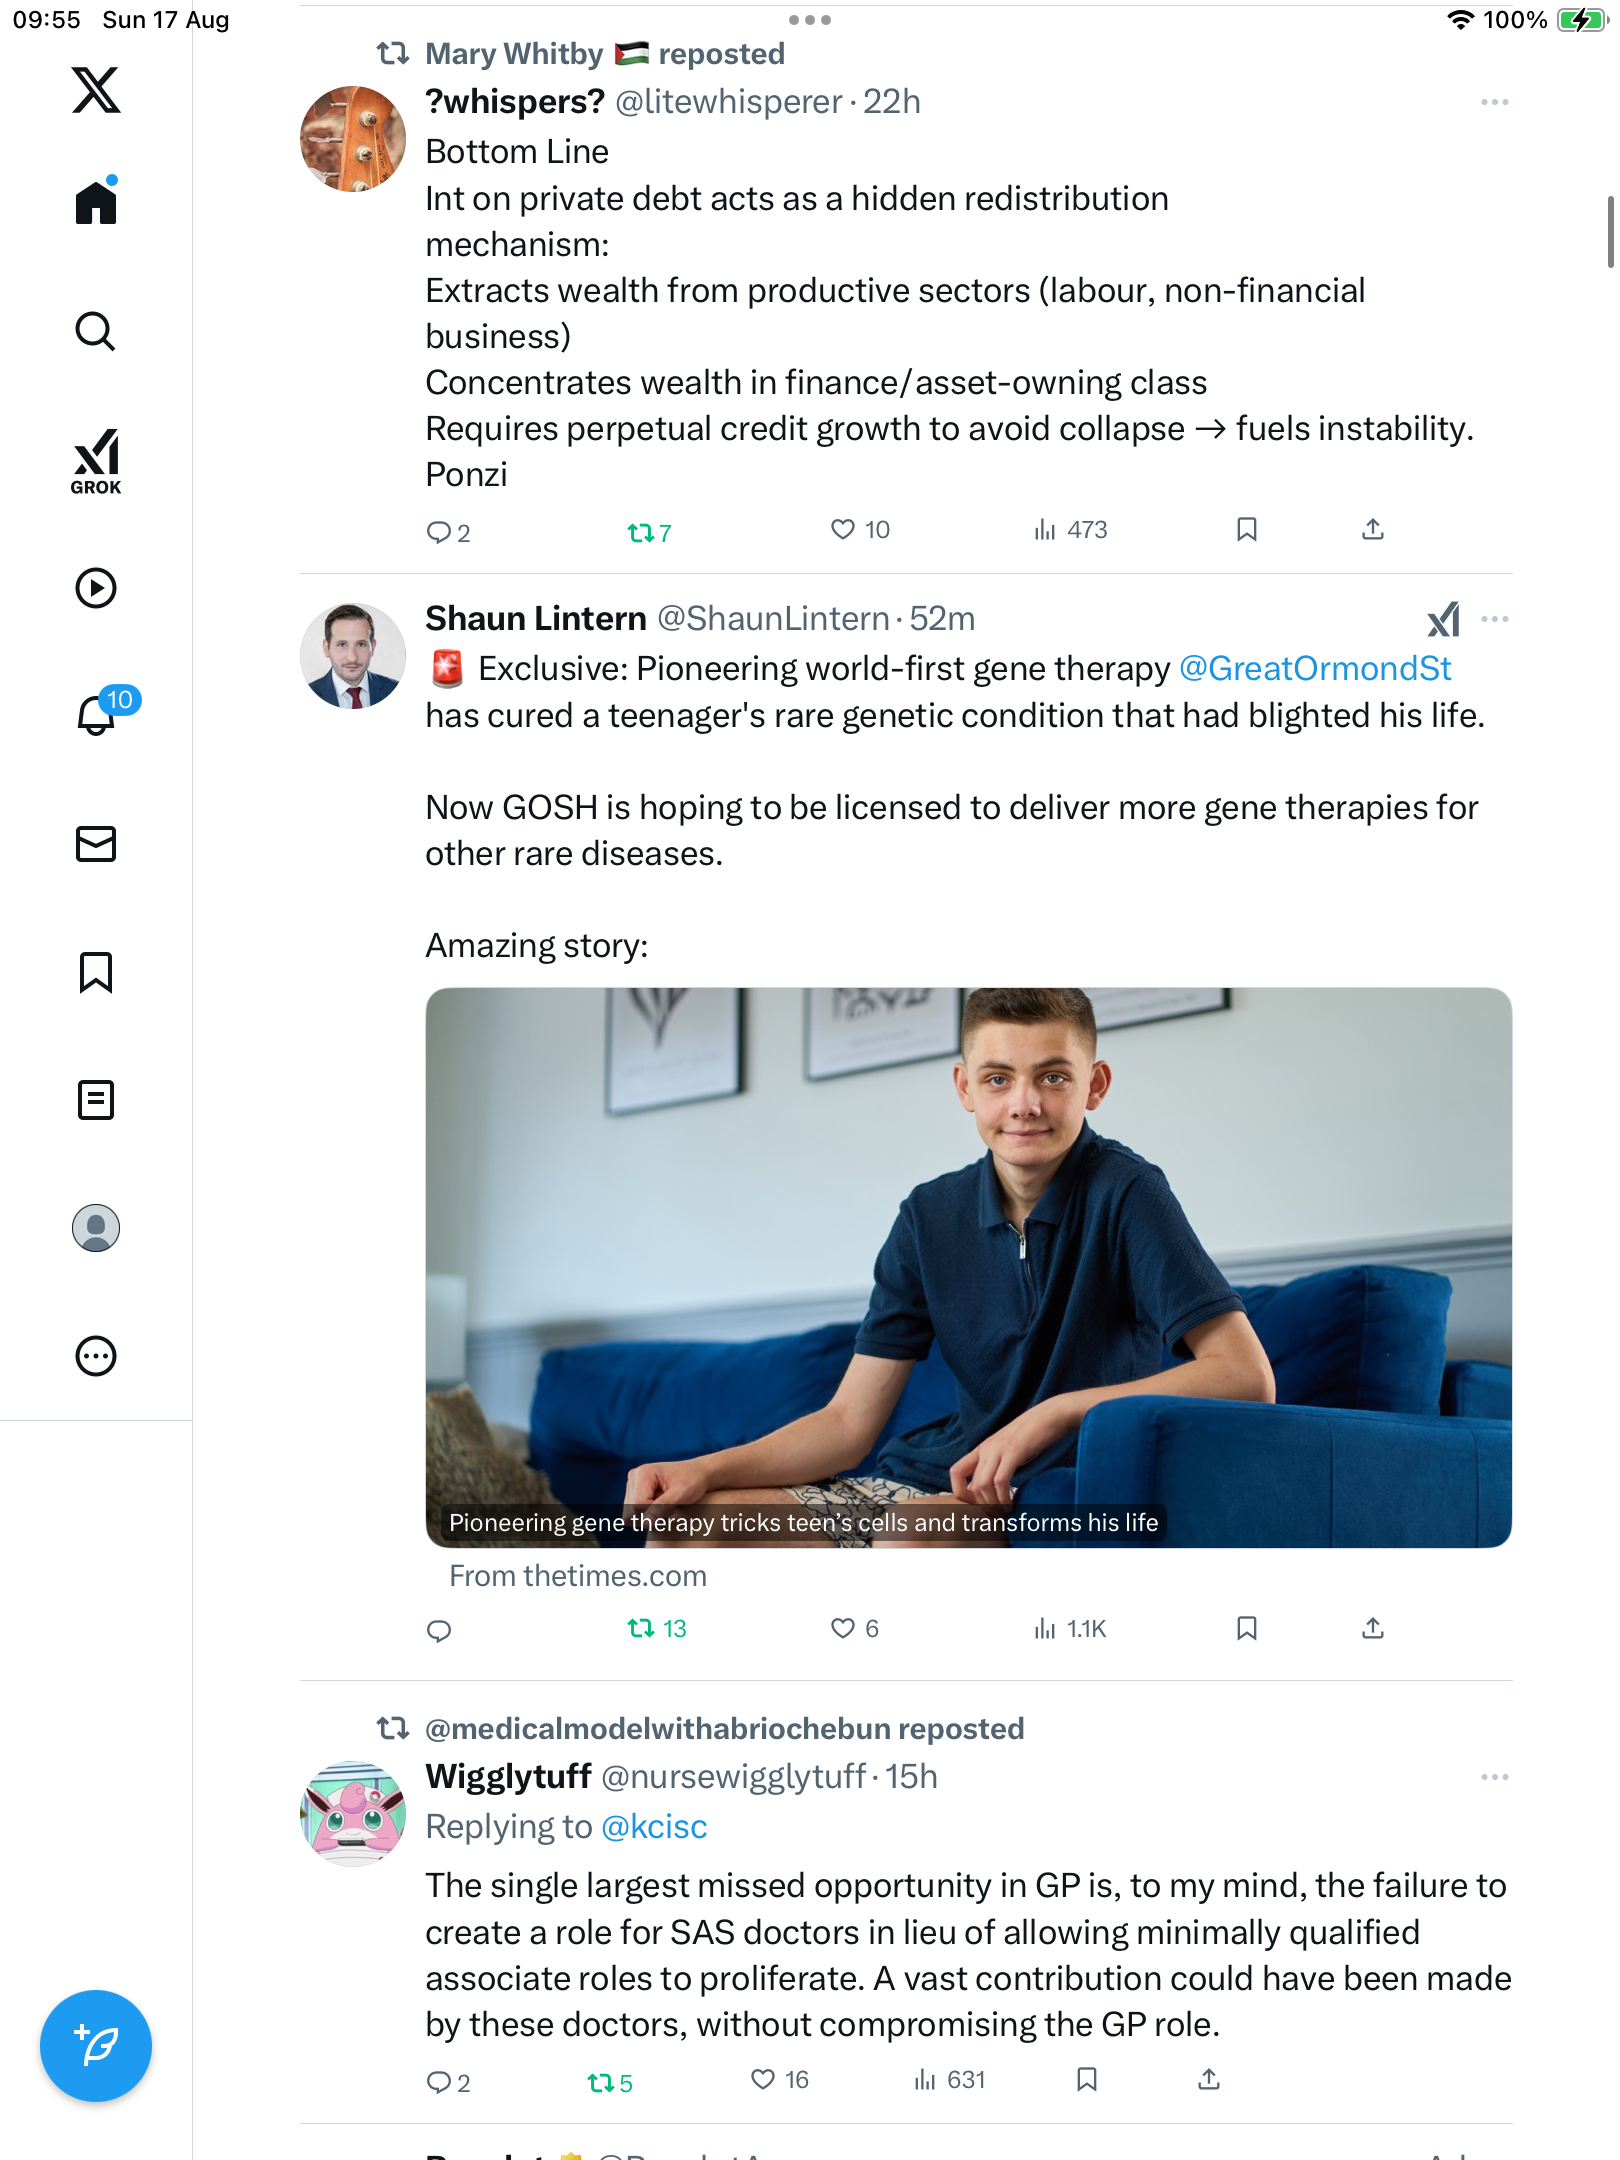Open notifications bell with 10 badge

[x=98, y=715]
